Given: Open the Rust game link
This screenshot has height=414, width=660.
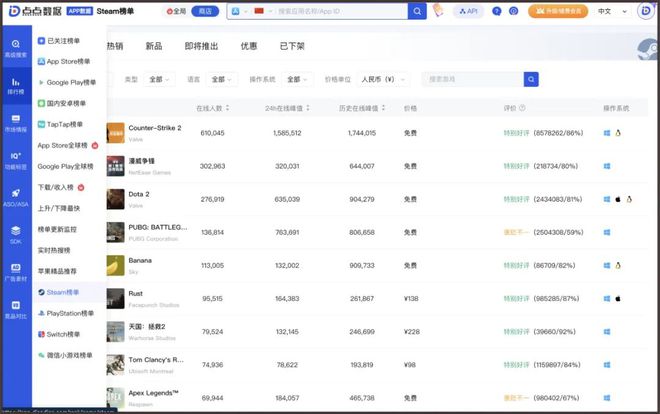Looking at the screenshot, I should pos(136,293).
